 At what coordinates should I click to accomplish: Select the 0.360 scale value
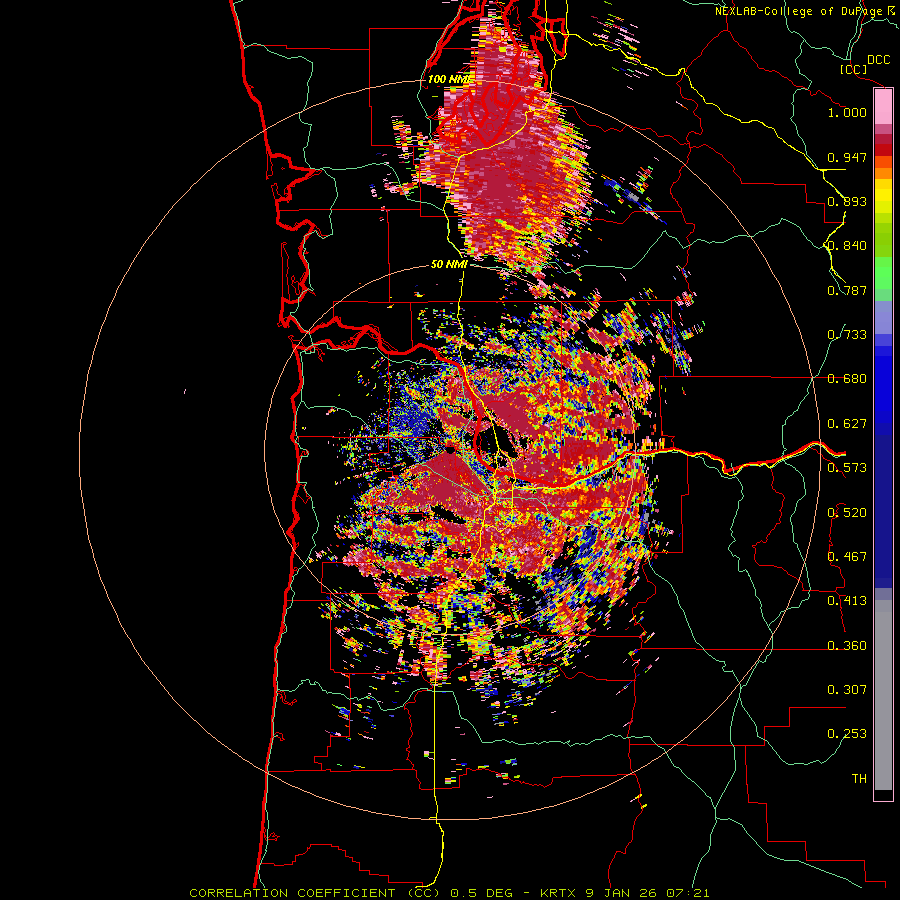[847, 646]
